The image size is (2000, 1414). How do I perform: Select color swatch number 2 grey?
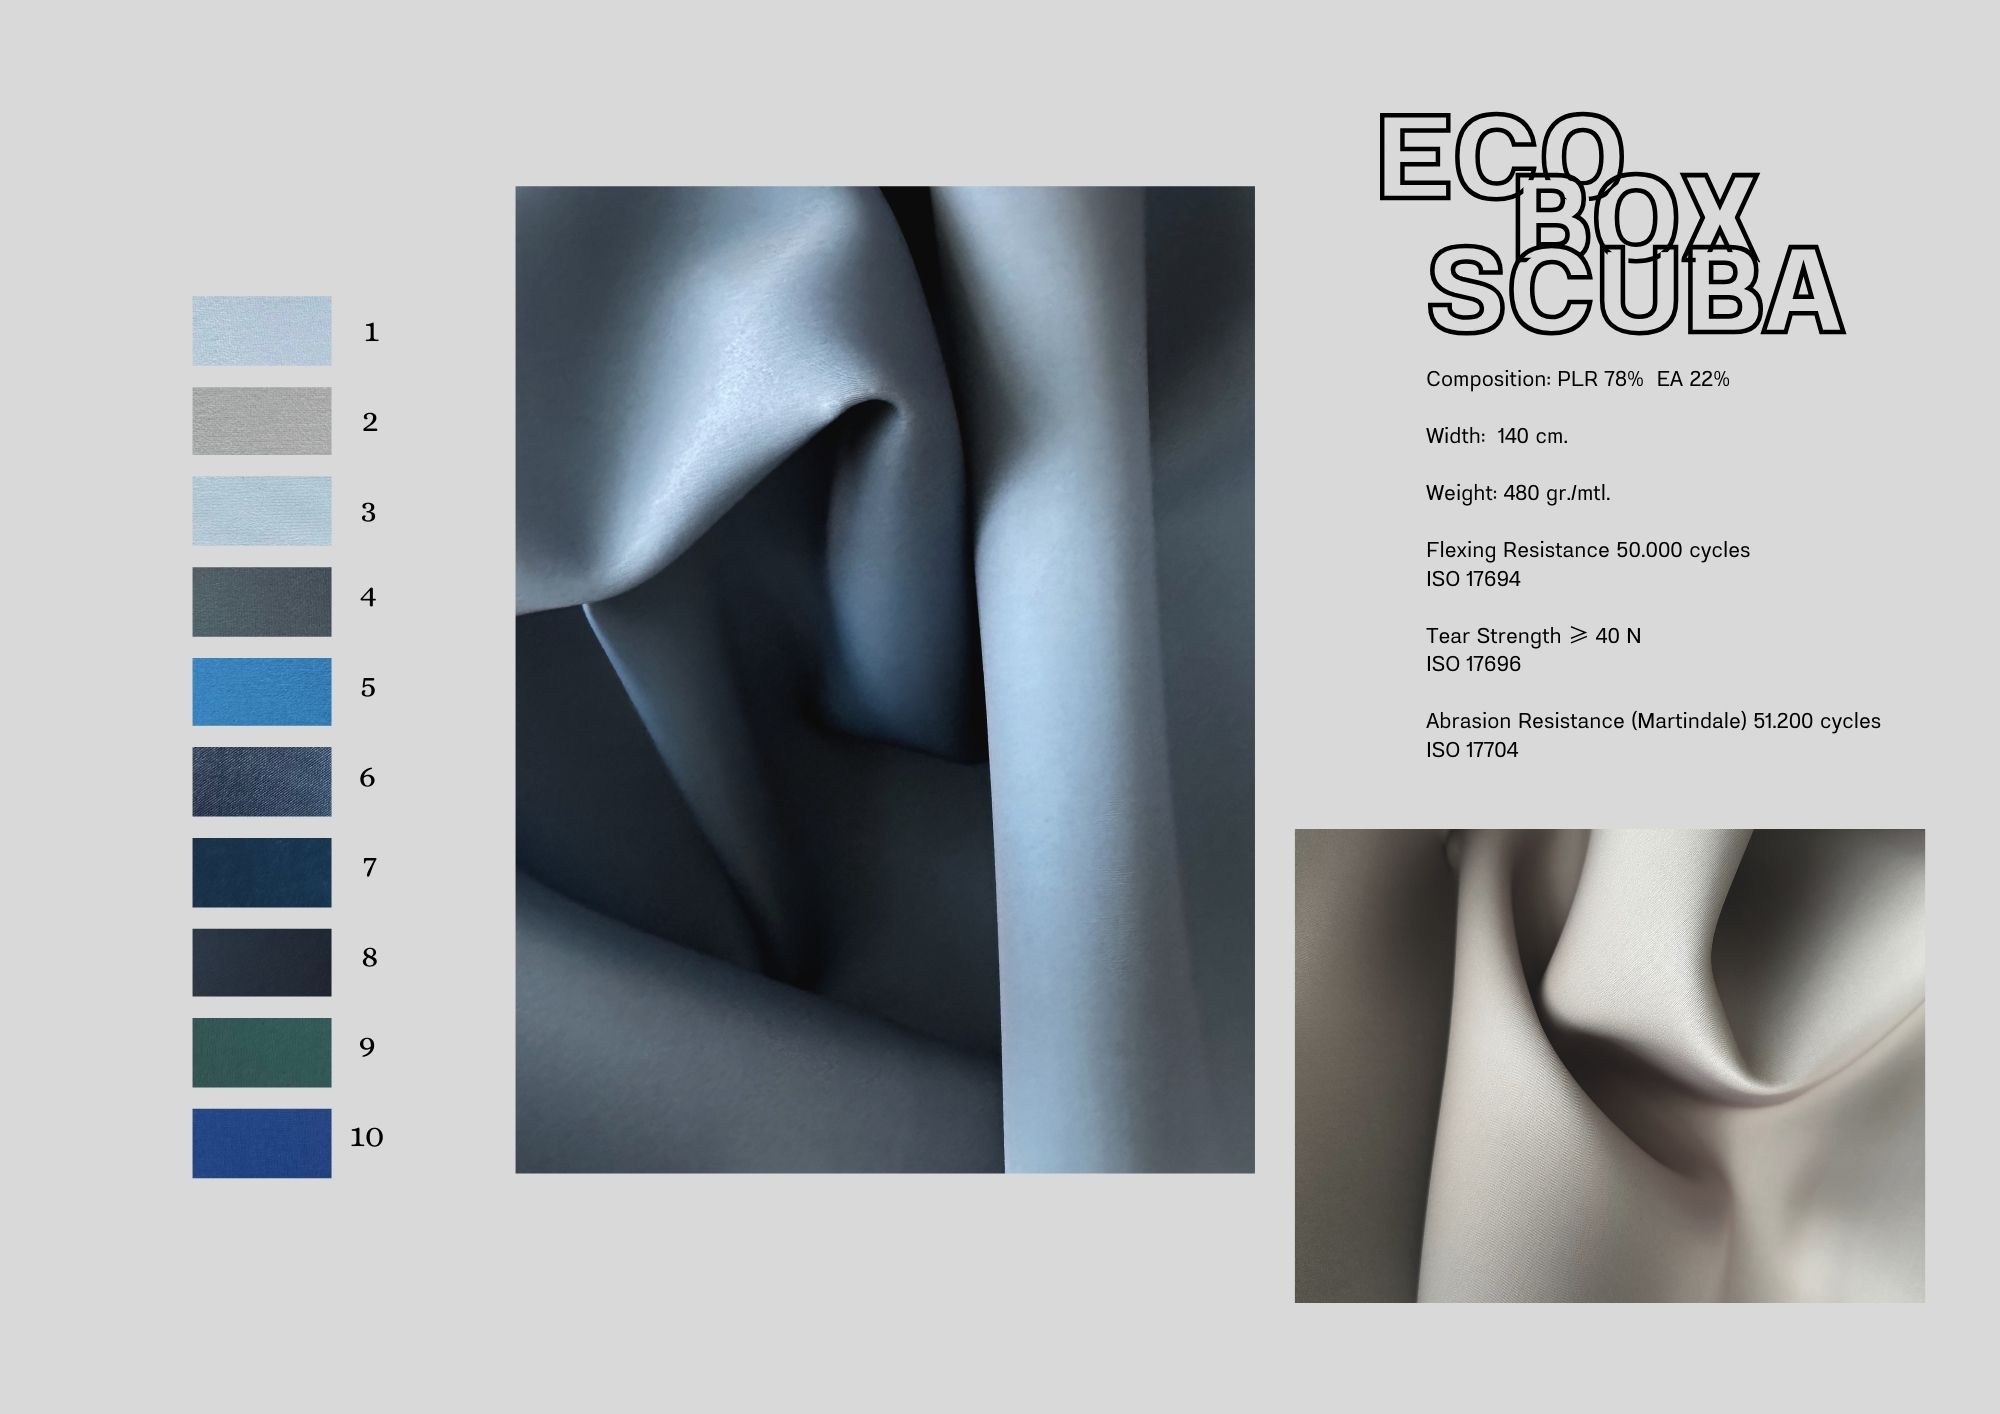tap(262, 421)
